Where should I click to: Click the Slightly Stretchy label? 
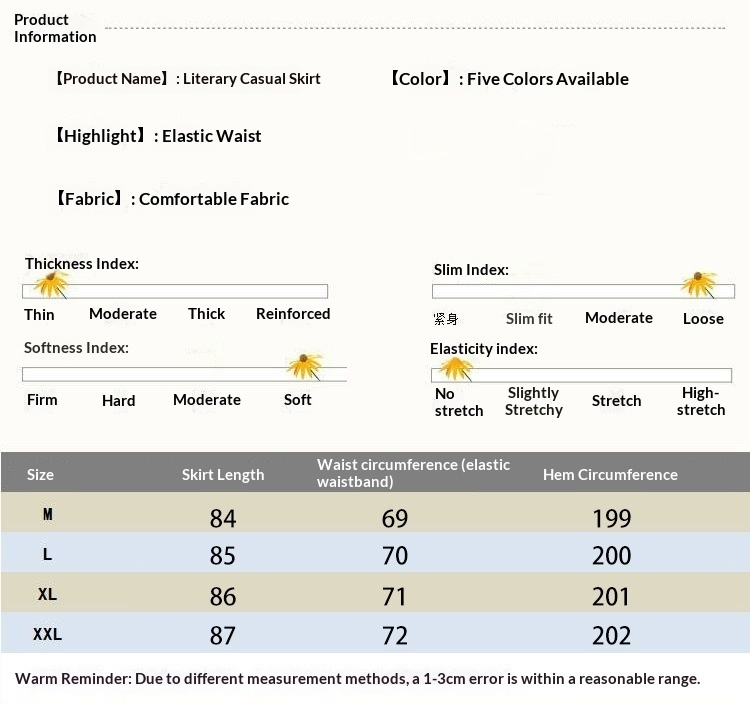point(533,401)
